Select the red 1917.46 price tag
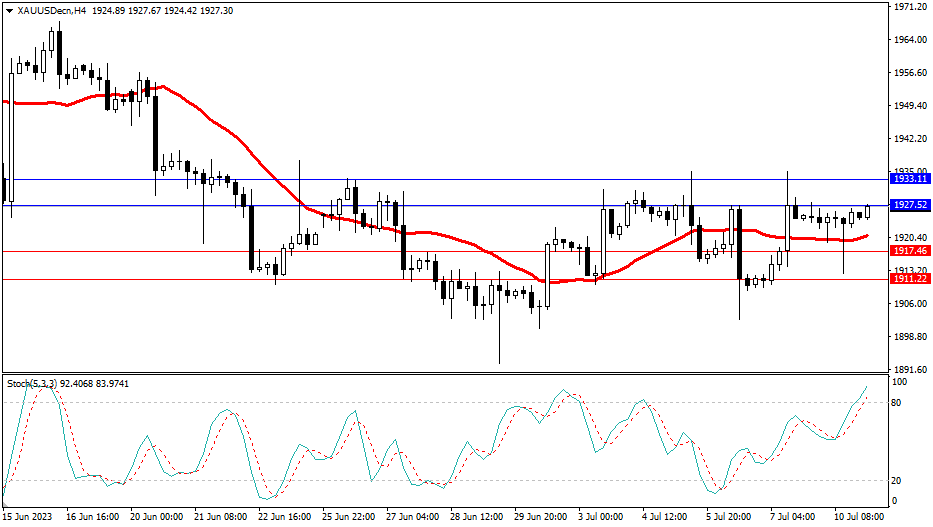This screenshot has height=527, width=933. click(x=910, y=251)
